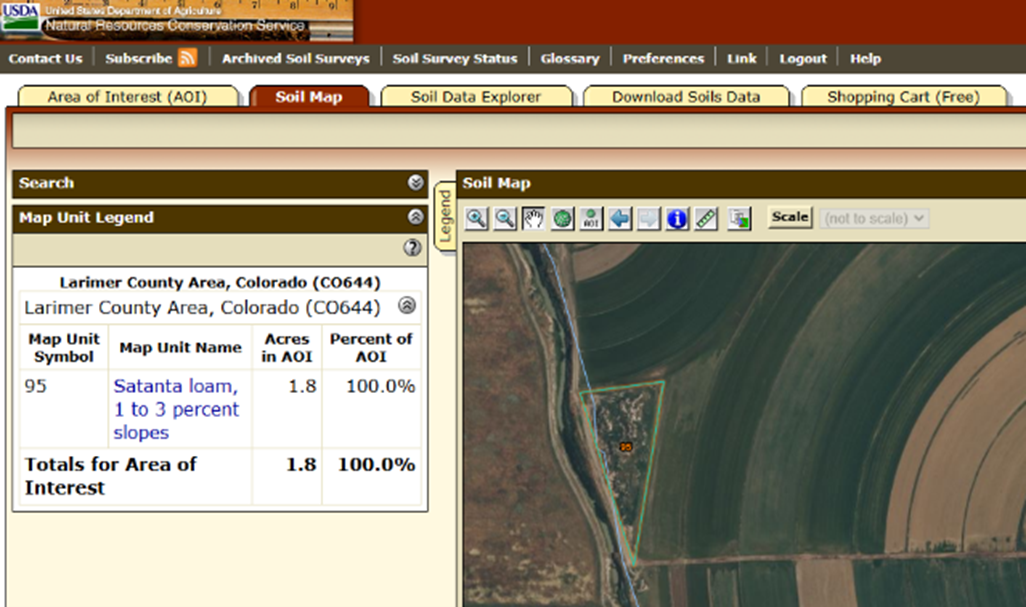The height and width of the screenshot is (607, 1026).
Task: Switch to Soil Map tab
Action: click(309, 97)
